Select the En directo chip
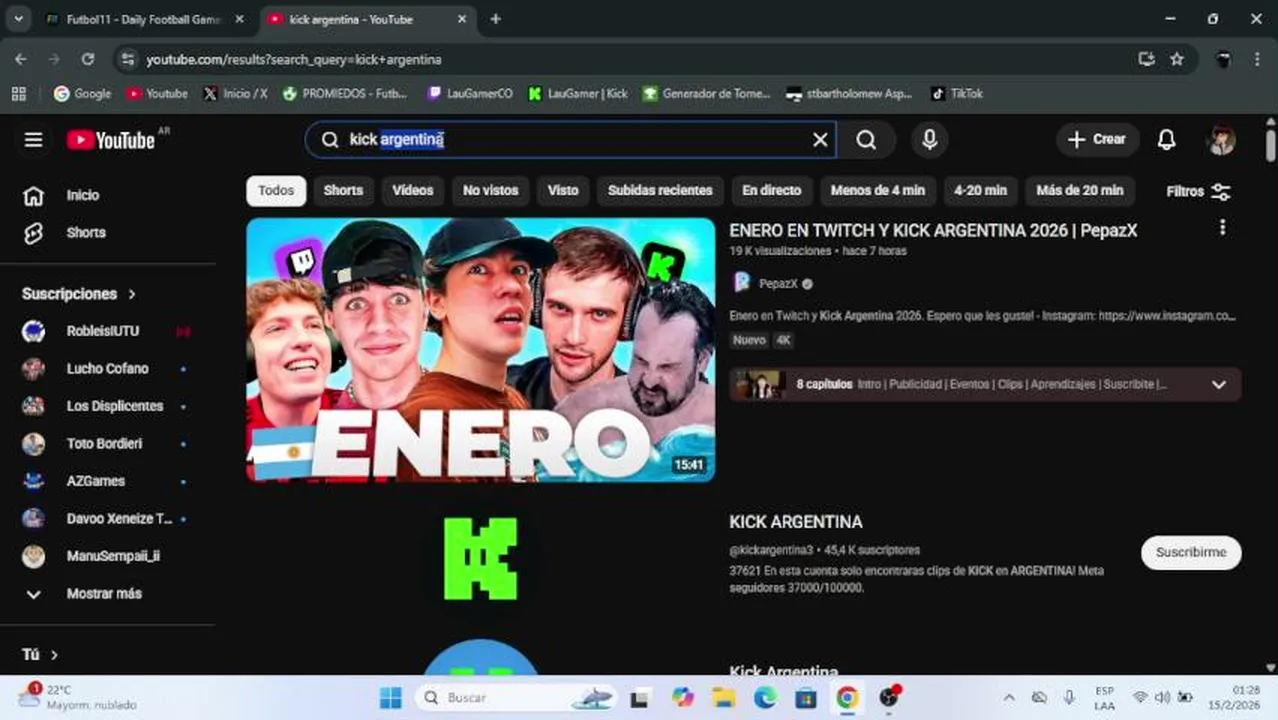 (771, 190)
